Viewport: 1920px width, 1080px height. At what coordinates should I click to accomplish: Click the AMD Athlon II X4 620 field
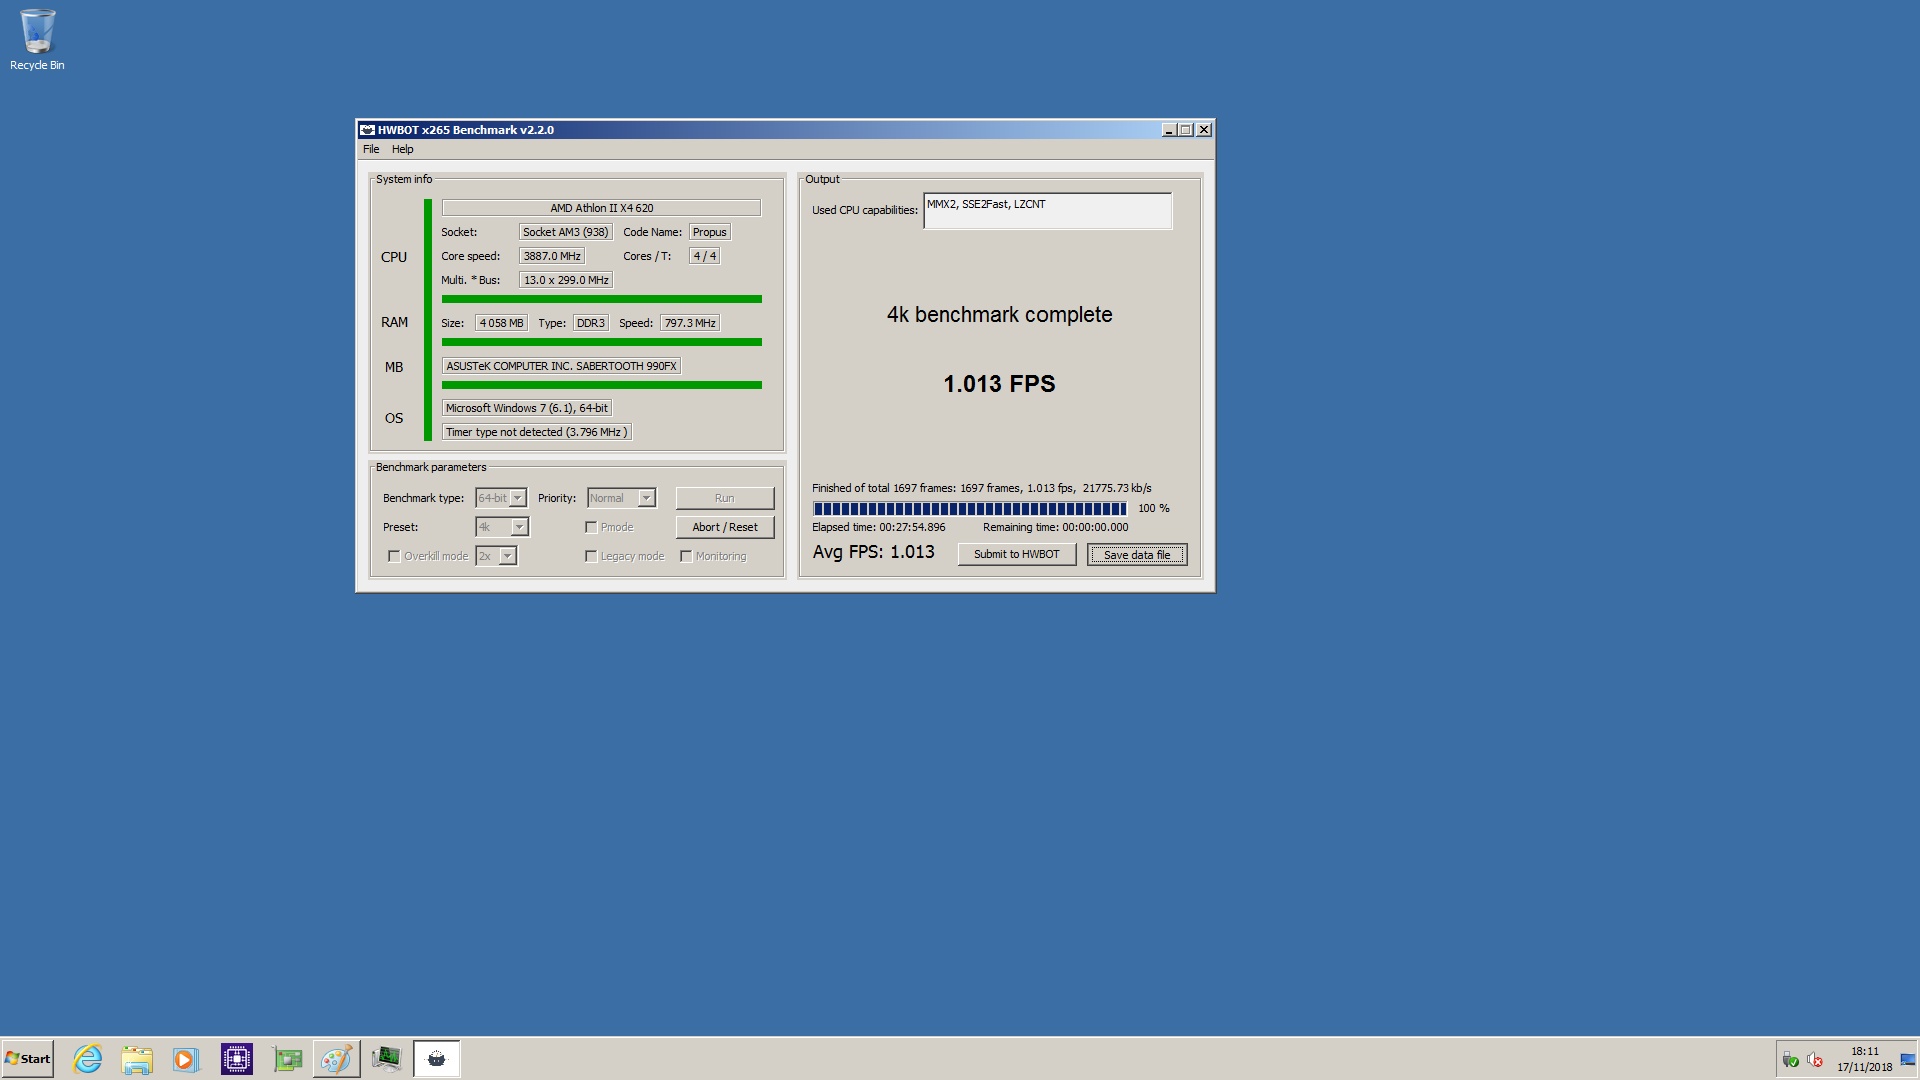click(x=601, y=208)
